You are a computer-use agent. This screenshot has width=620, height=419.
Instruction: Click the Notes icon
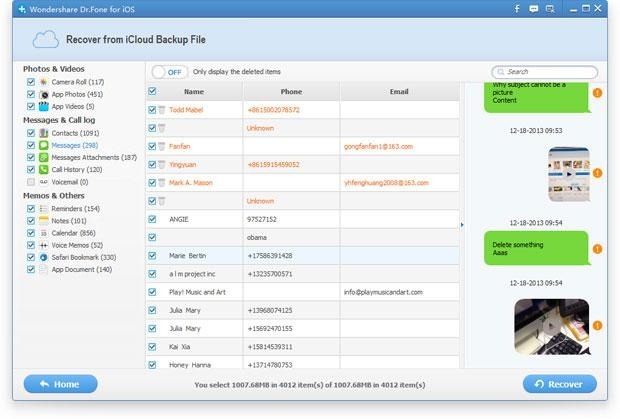point(43,221)
